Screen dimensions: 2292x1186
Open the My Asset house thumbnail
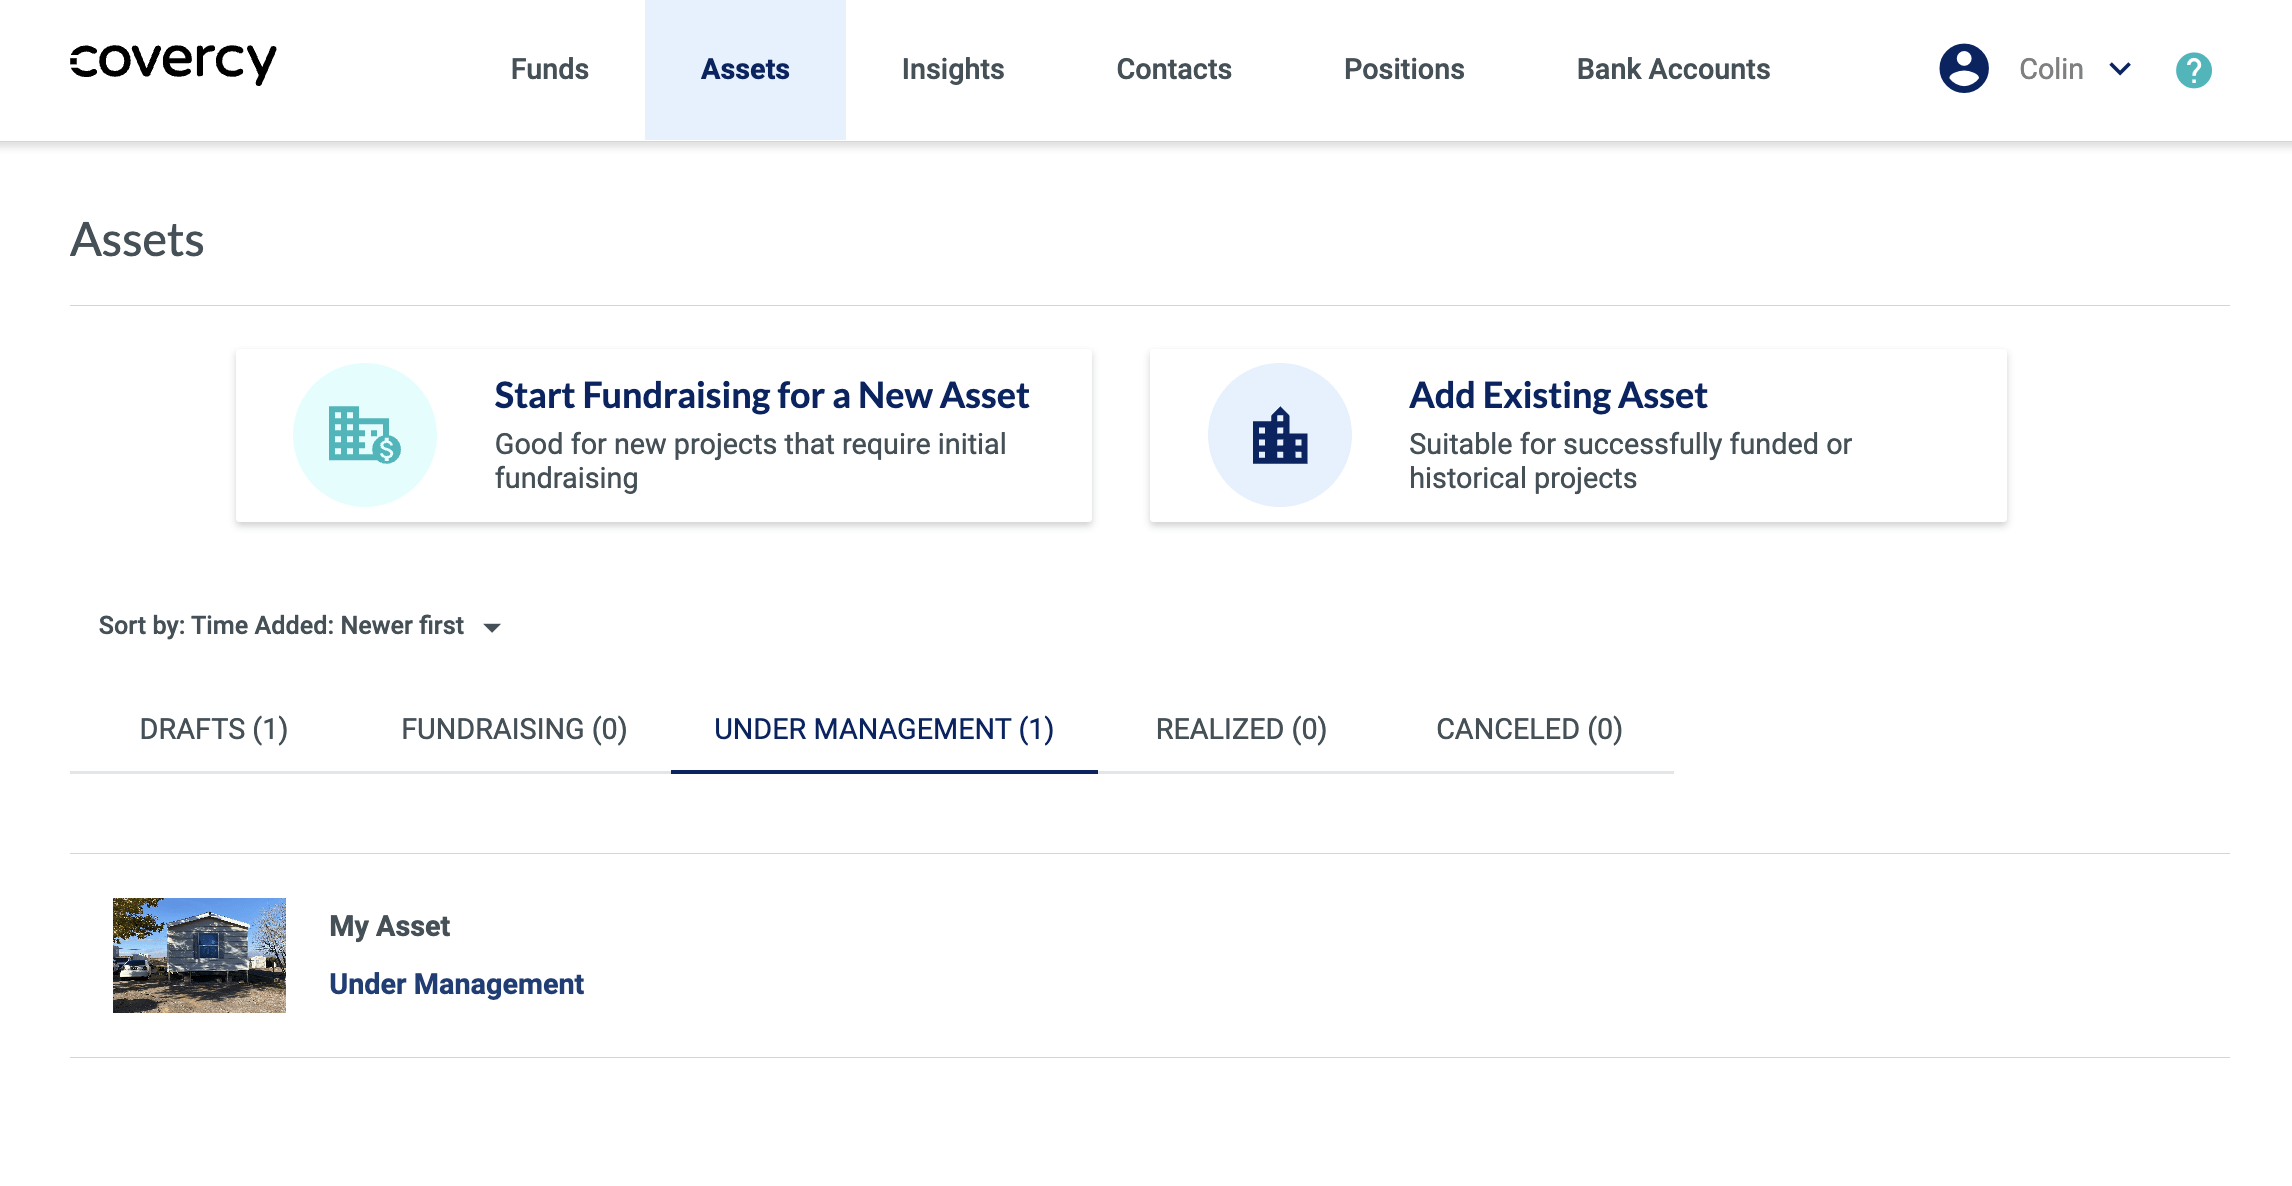tap(199, 955)
